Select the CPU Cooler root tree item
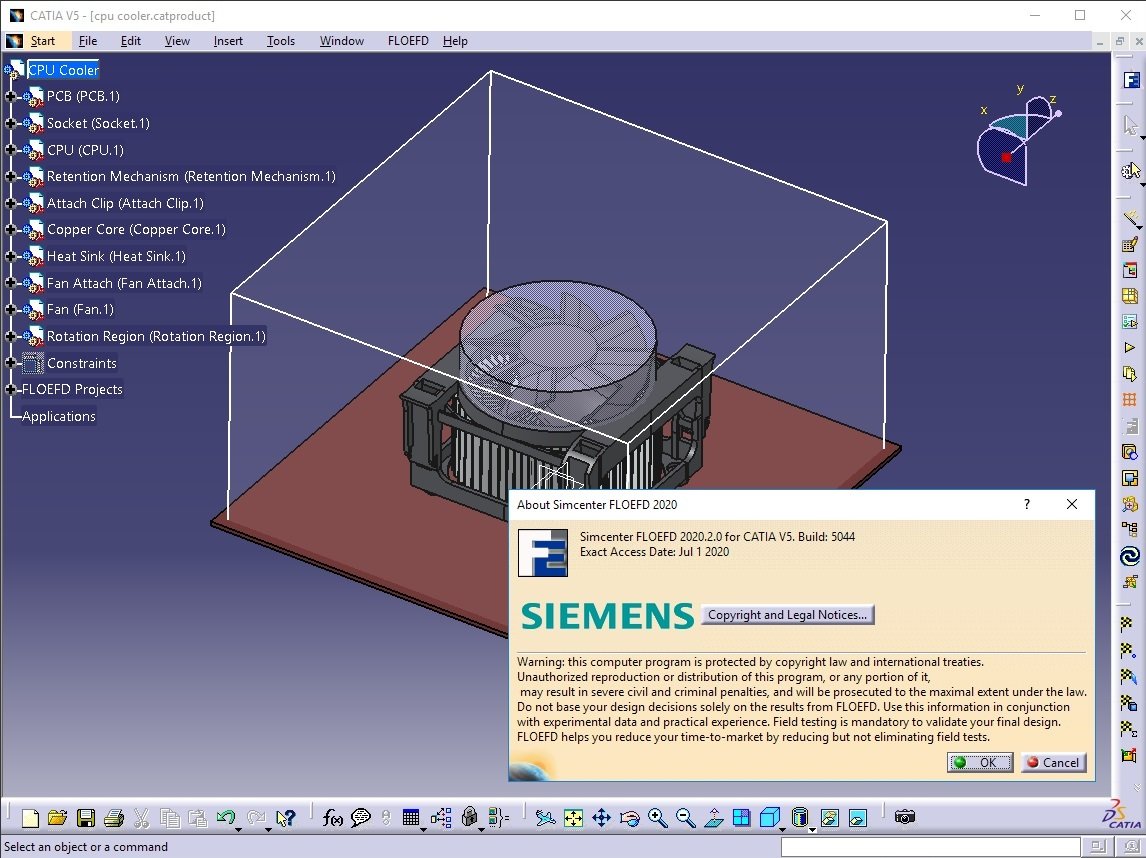Image resolution: width=1146 pixels, height=858 pixels. pos(63,70)
